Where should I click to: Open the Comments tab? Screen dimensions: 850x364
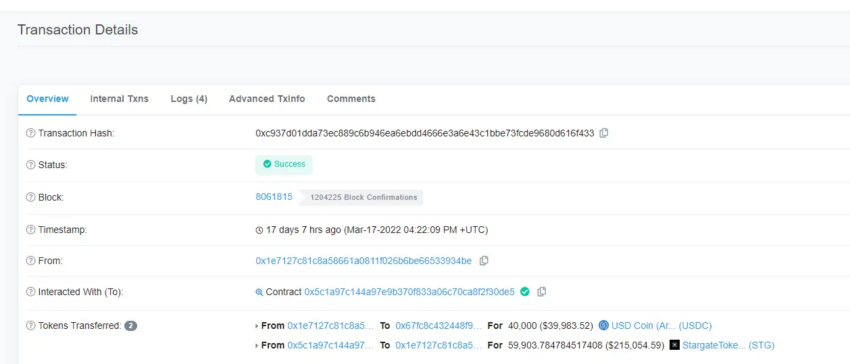[x=351, y=99]
